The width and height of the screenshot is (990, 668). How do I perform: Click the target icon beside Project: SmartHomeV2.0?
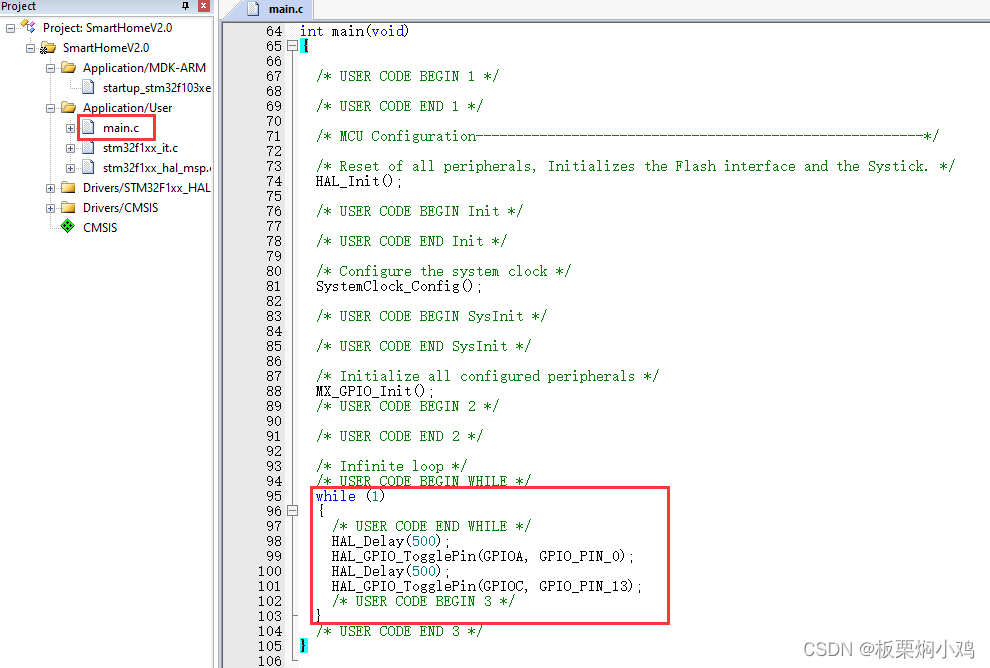(x=27, y=25)
